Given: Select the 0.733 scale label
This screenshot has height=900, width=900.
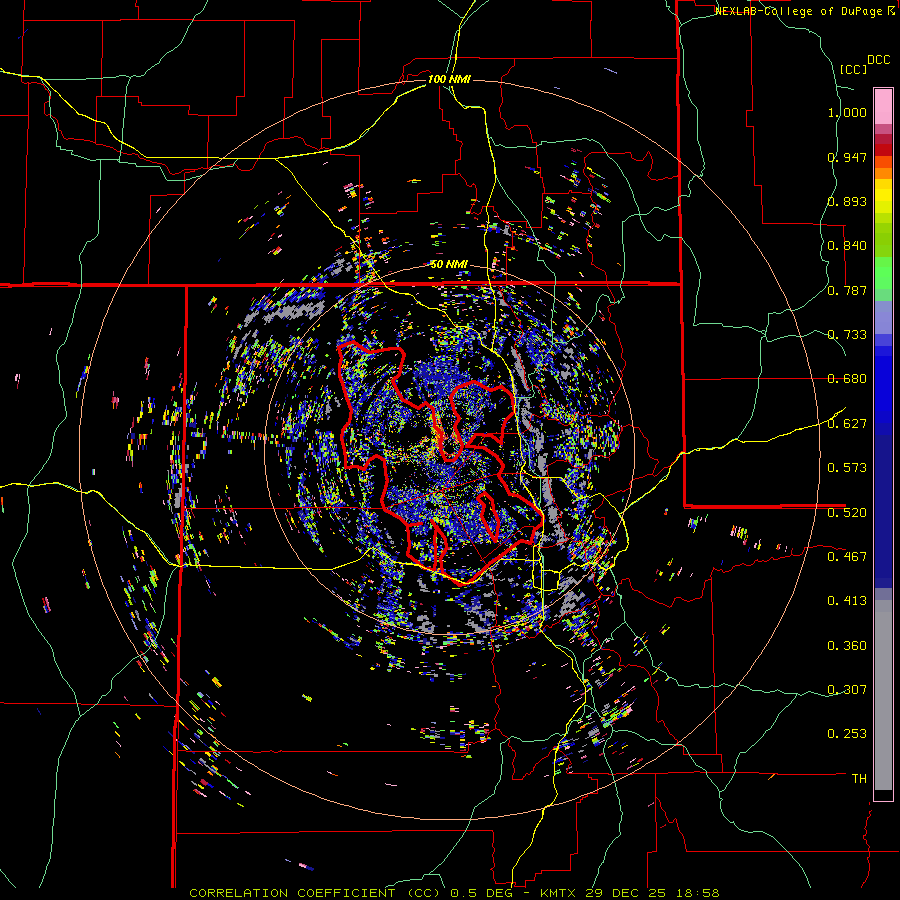Looking at the screenshot, I should point(847,335).
